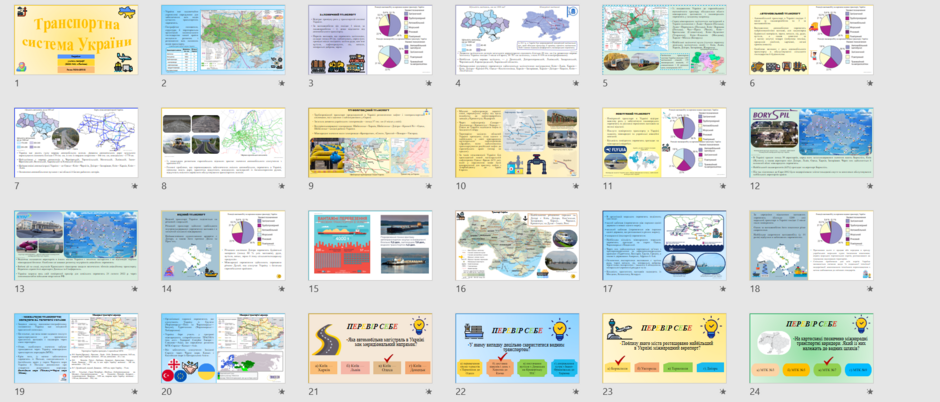The width and height of the screenshot is (940, 402).
Task: Click the animation star under slide 6
Action: (x=870, y=83)
